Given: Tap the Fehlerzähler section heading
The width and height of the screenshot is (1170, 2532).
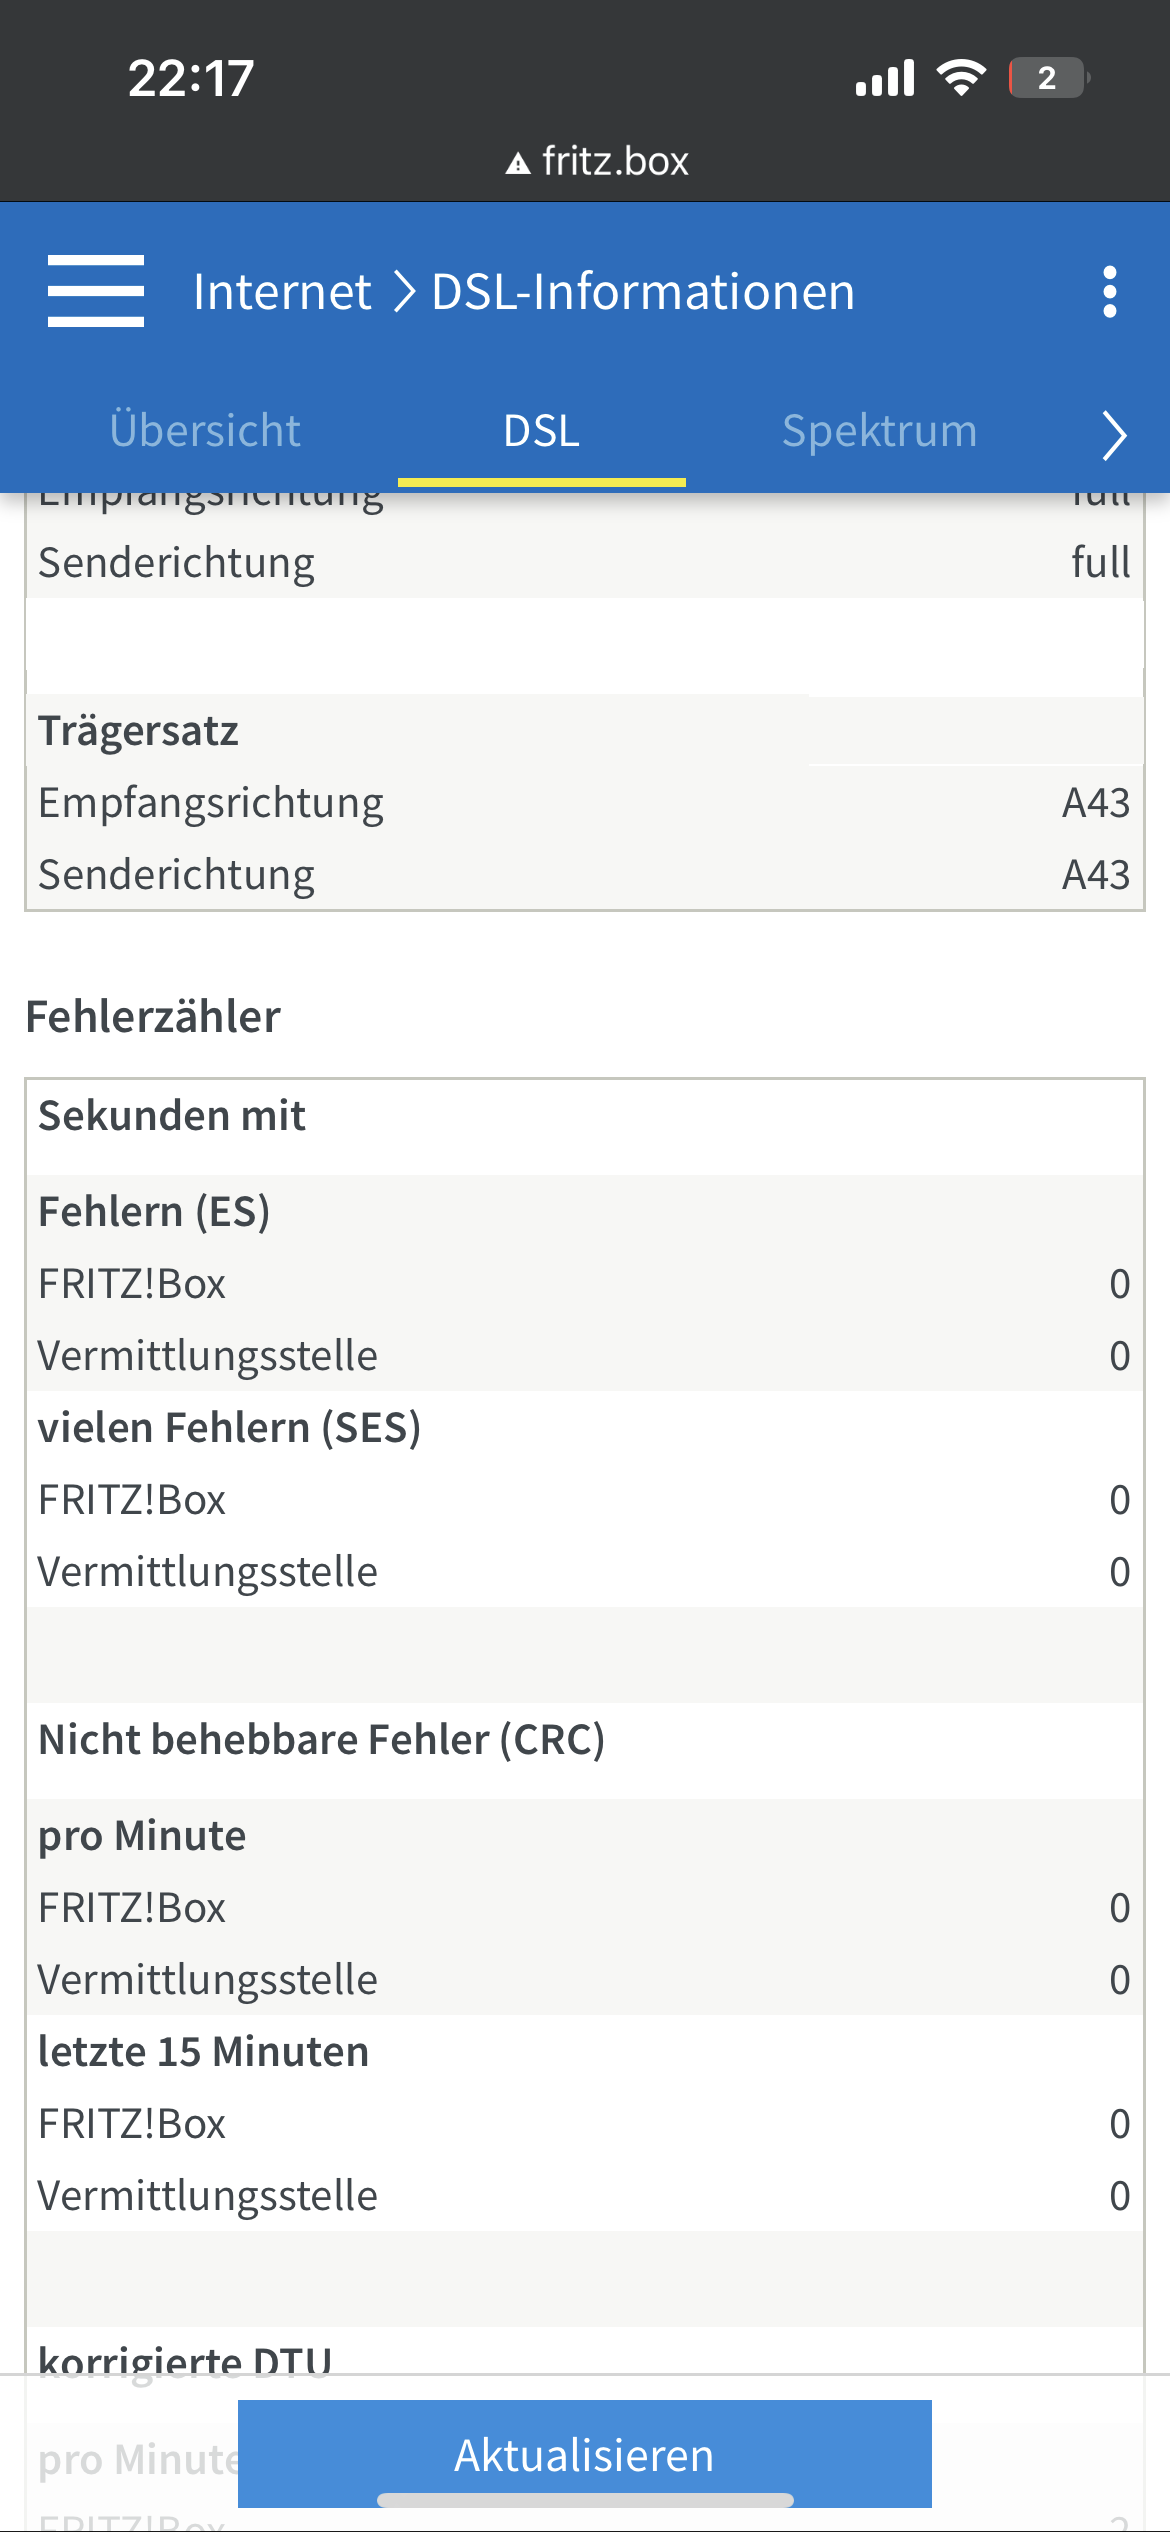Looking at the screenshot, I should click(x=153, y=1017).
